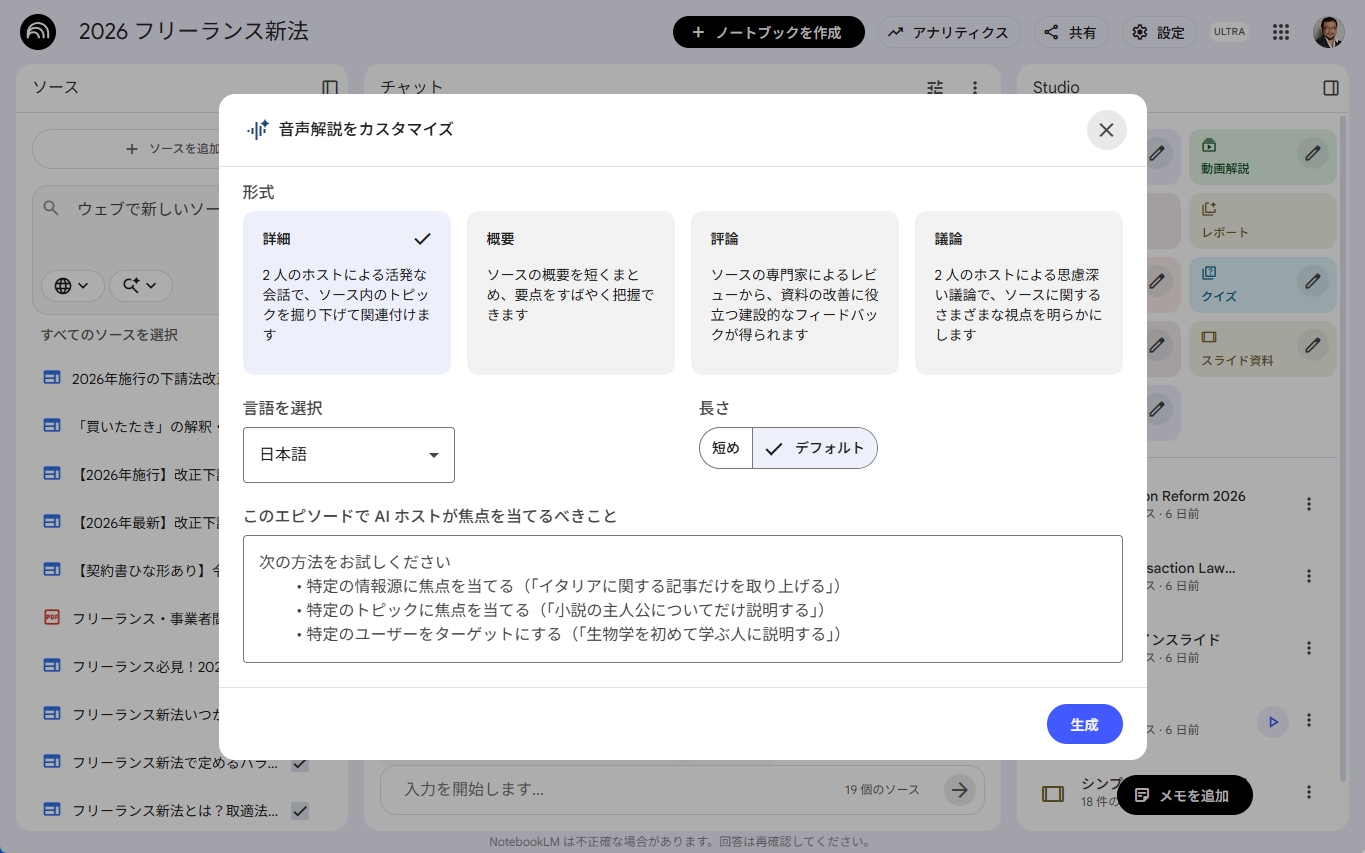Screen dimensions: 1365x853
Task: Open アナリティクス from the top bar
Action: pyautogui.click(x=948, y=32)
